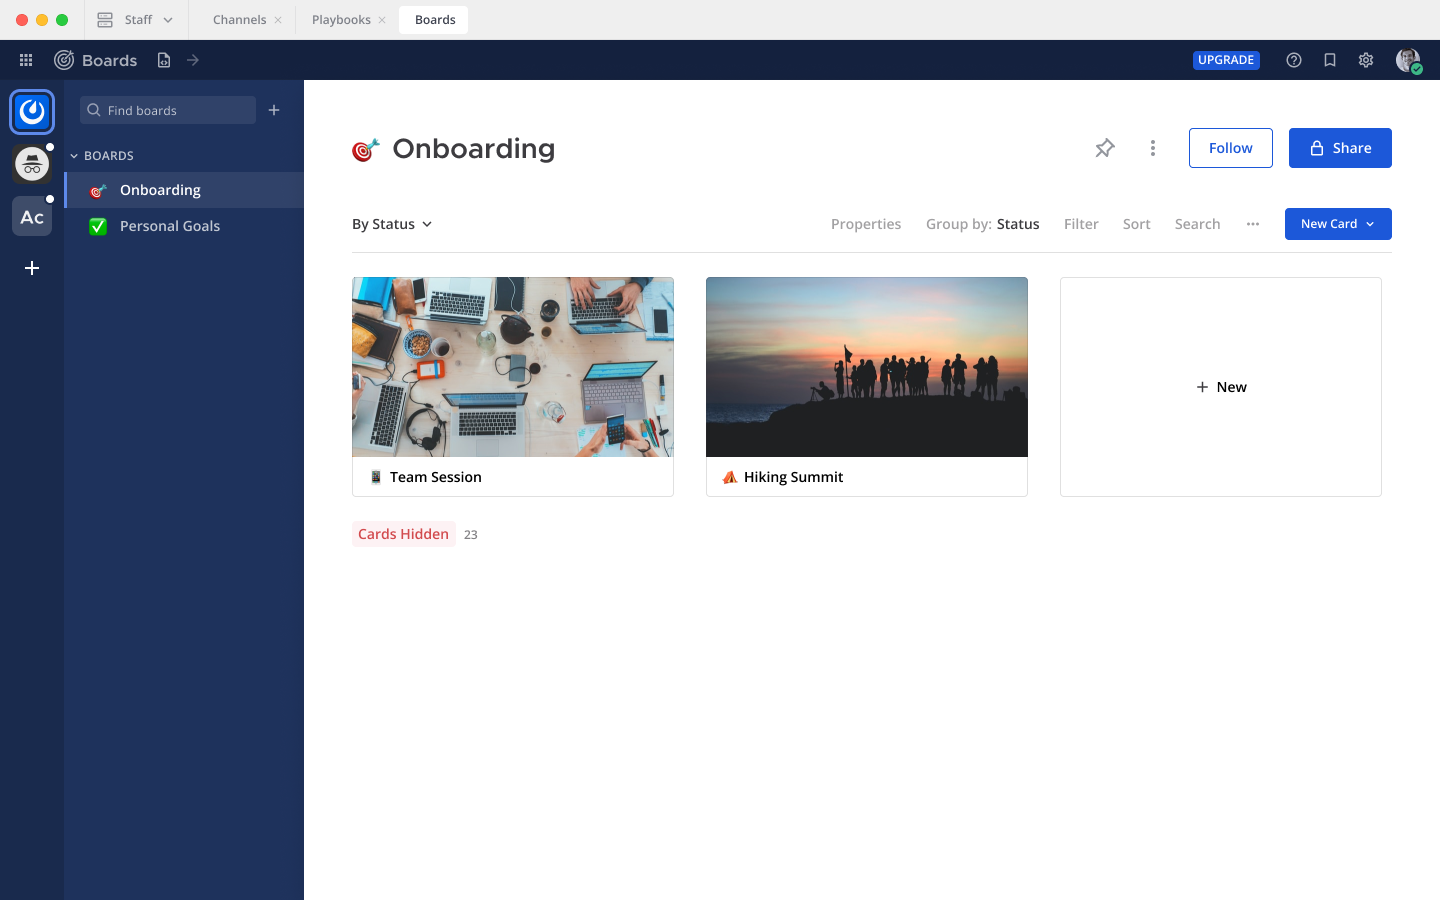Click the search magnifier in Find boards field
This screenshot has height=900, width=1440.
[x=93, y=110]
